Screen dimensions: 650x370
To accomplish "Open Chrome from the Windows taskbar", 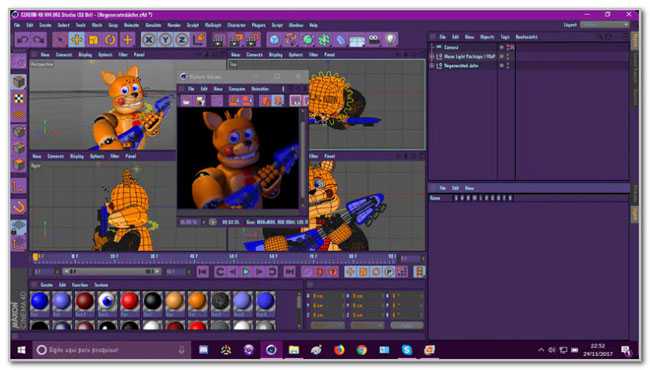I will (x=361, y=350).
